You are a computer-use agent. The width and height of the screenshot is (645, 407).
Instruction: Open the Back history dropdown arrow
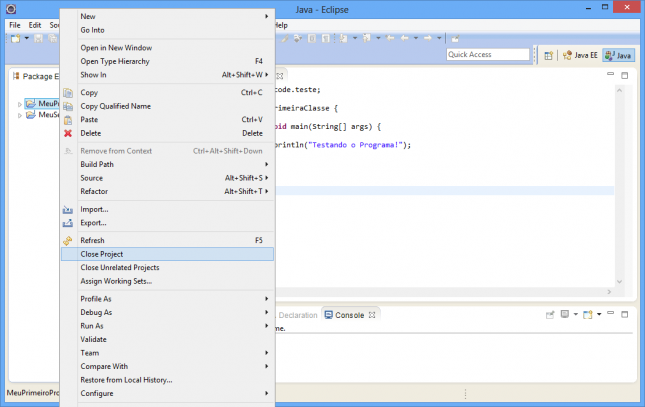[416, 38]
